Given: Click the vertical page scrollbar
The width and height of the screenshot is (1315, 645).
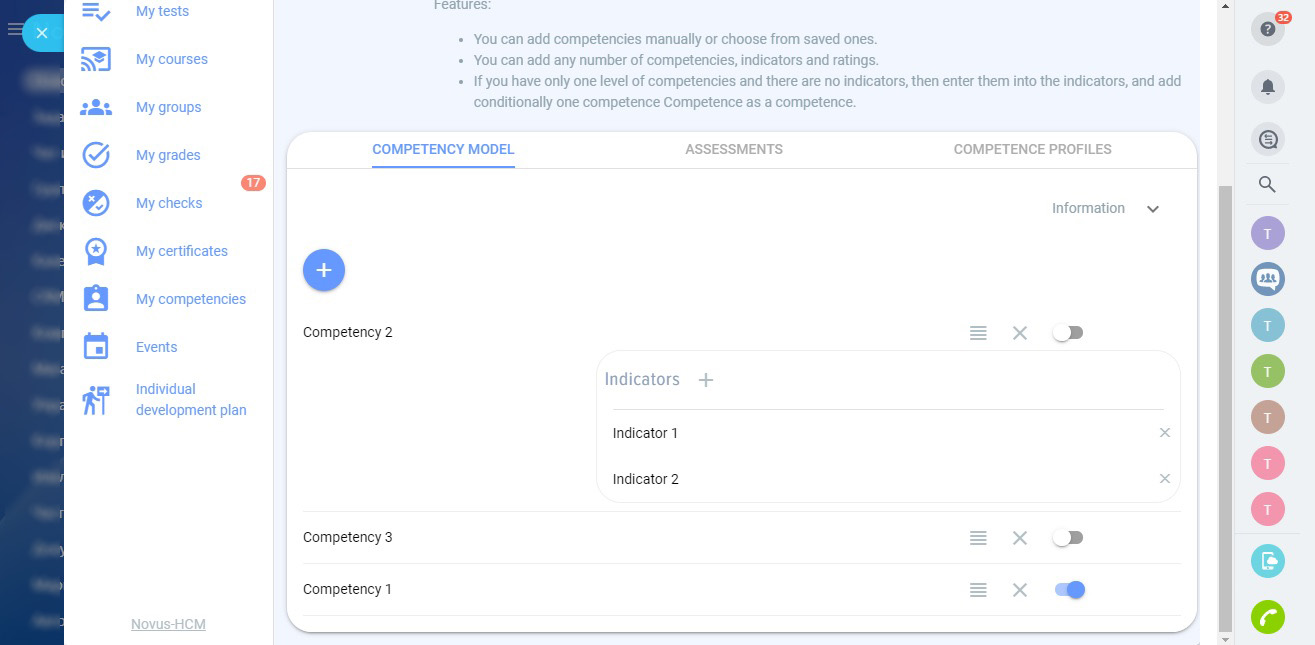Looking at the screenshot, I should coord(1225,400).
